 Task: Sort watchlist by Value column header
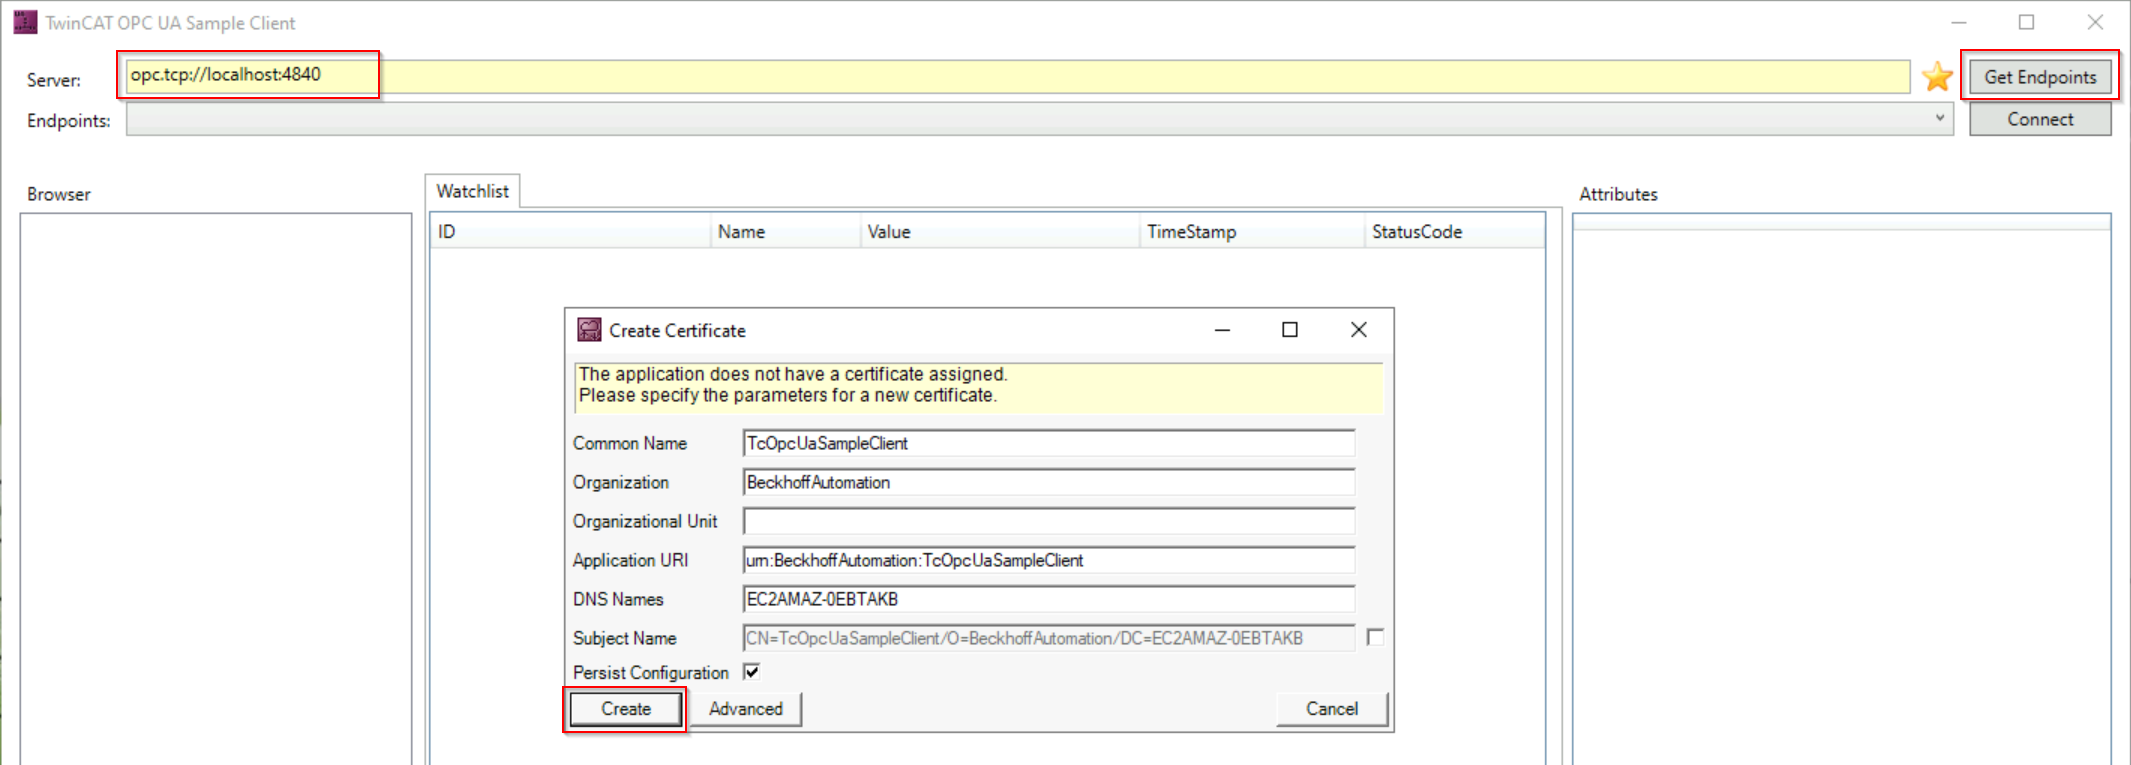click(1000, 232)
